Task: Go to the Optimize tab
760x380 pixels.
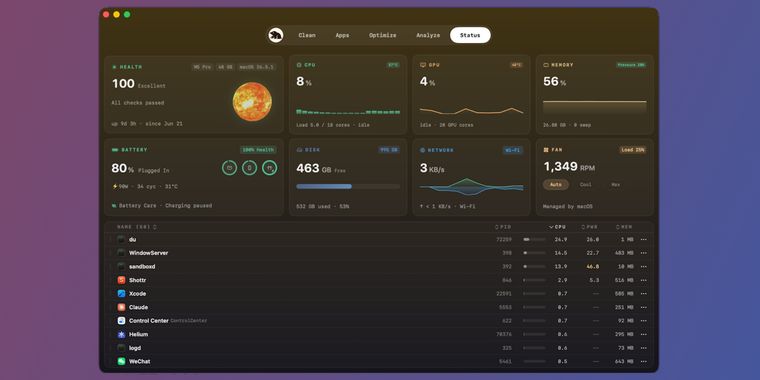Action: 382,35
